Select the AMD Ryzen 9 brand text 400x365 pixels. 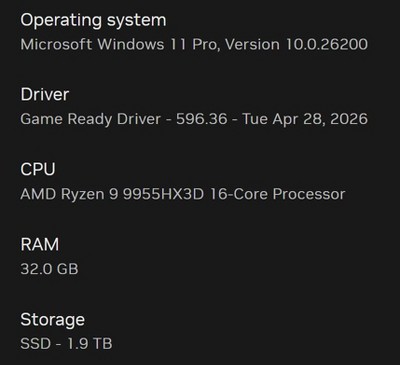(69, 194)
